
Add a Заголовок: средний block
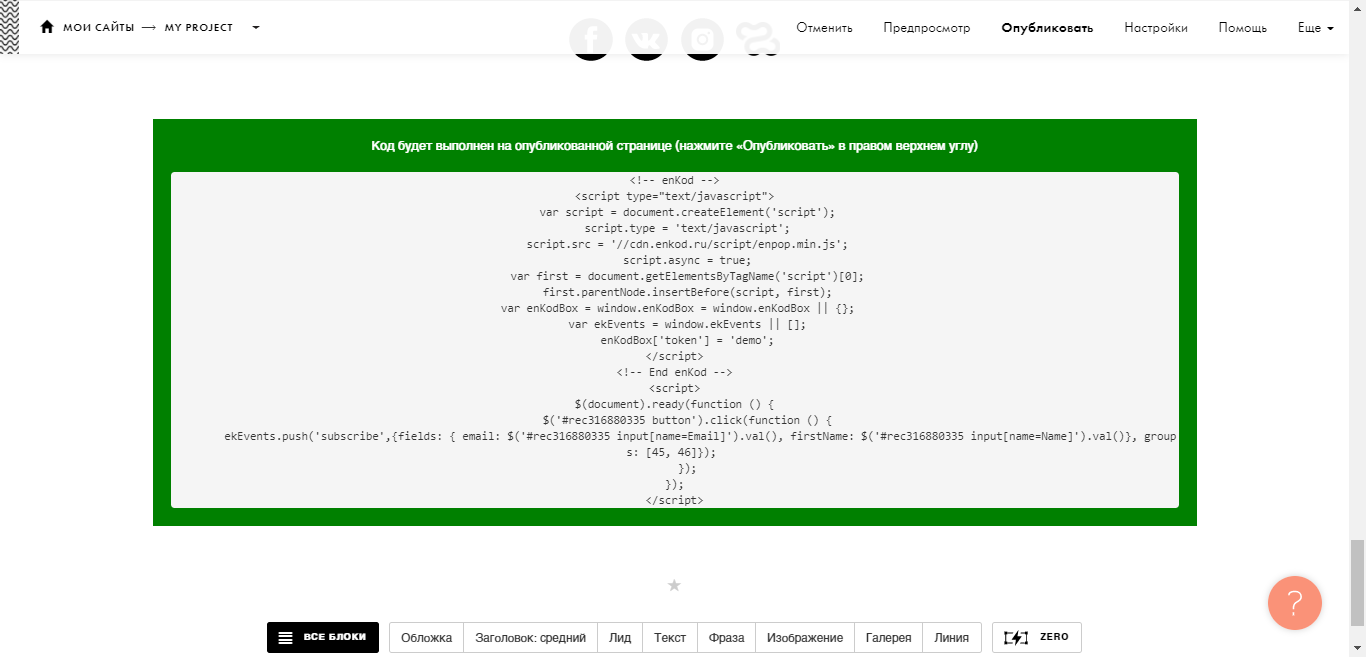(x=530, y=637)
